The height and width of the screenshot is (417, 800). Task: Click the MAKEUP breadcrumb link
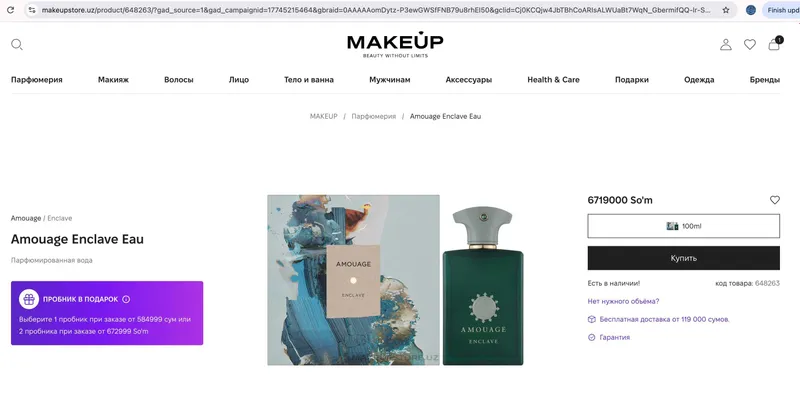pos(323,116)
